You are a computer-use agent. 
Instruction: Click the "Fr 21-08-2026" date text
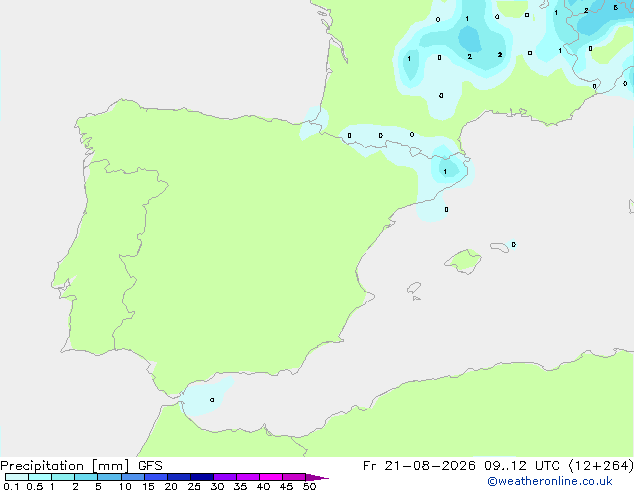419,466
